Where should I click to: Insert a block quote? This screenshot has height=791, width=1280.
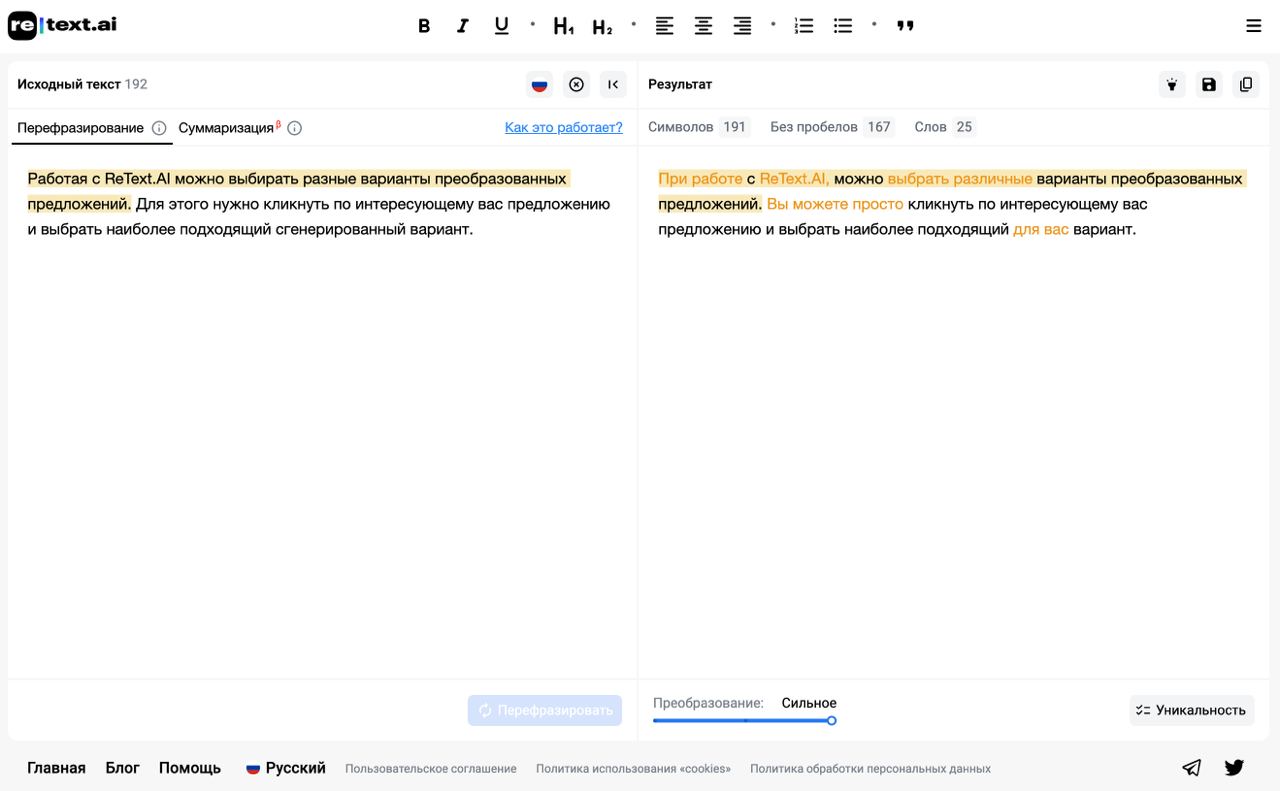pos(905,26)
